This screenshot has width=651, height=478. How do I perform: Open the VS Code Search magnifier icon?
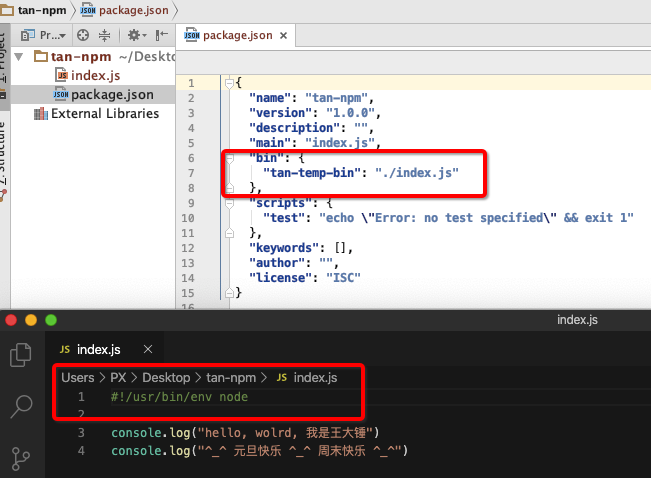(x=21, y=405)
